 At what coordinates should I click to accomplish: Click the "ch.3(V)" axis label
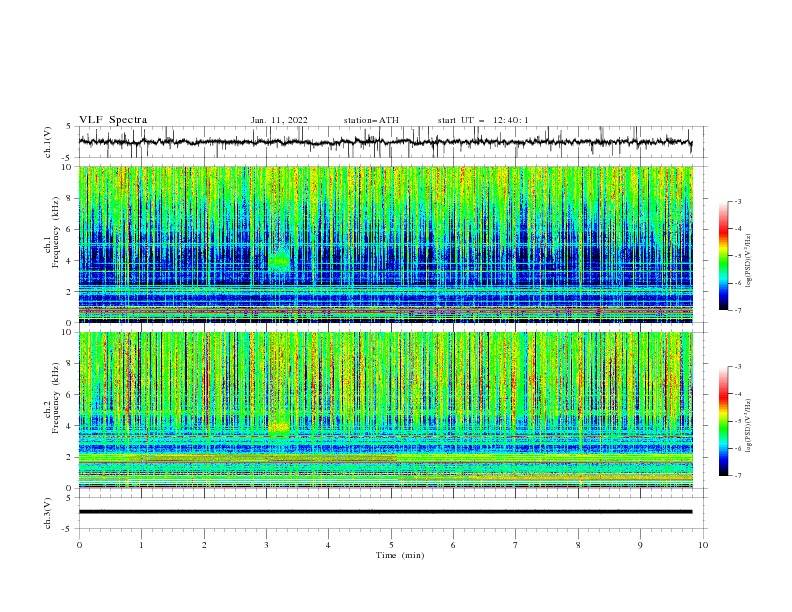coord(48,513)
